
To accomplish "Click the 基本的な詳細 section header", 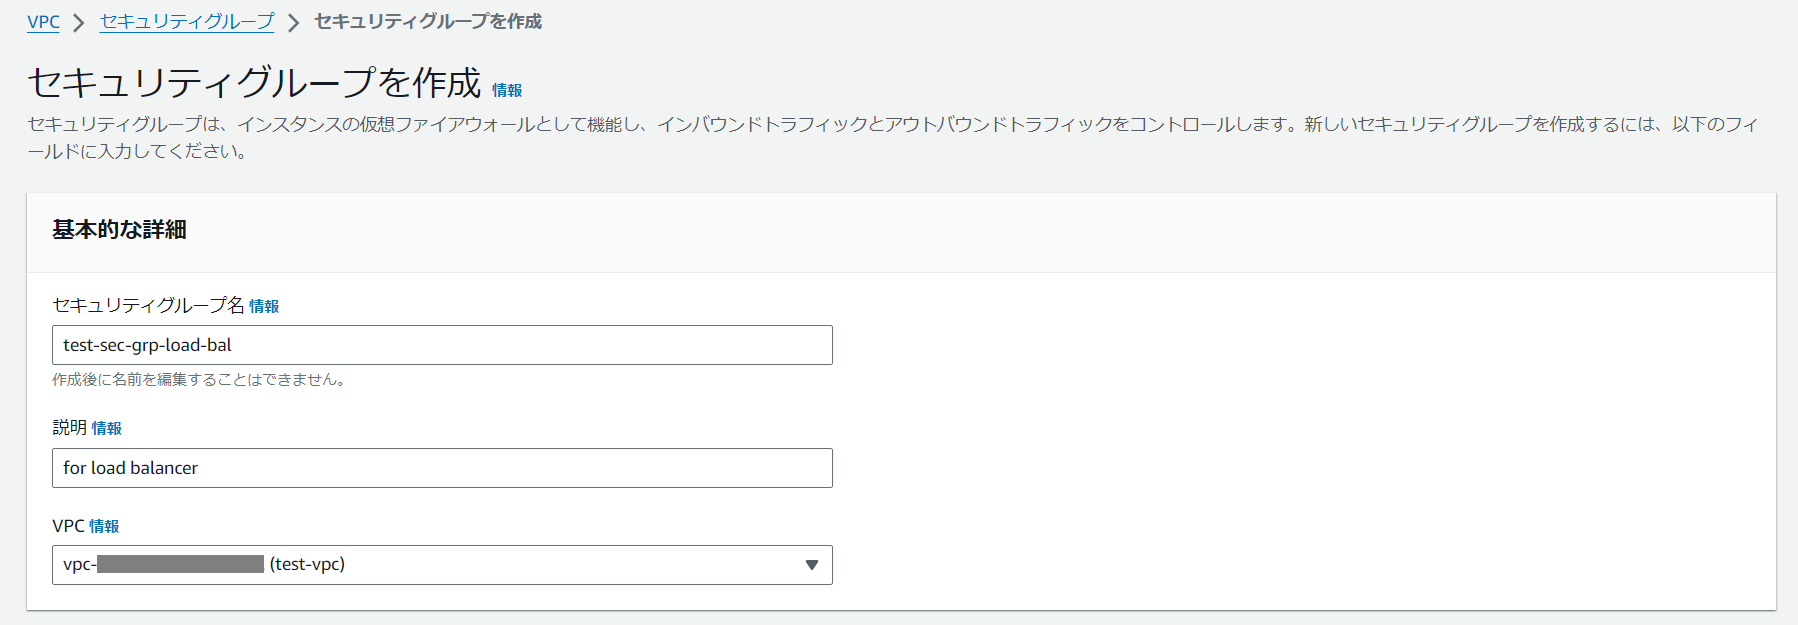I will pyautogui.click(x=119, y=230).
